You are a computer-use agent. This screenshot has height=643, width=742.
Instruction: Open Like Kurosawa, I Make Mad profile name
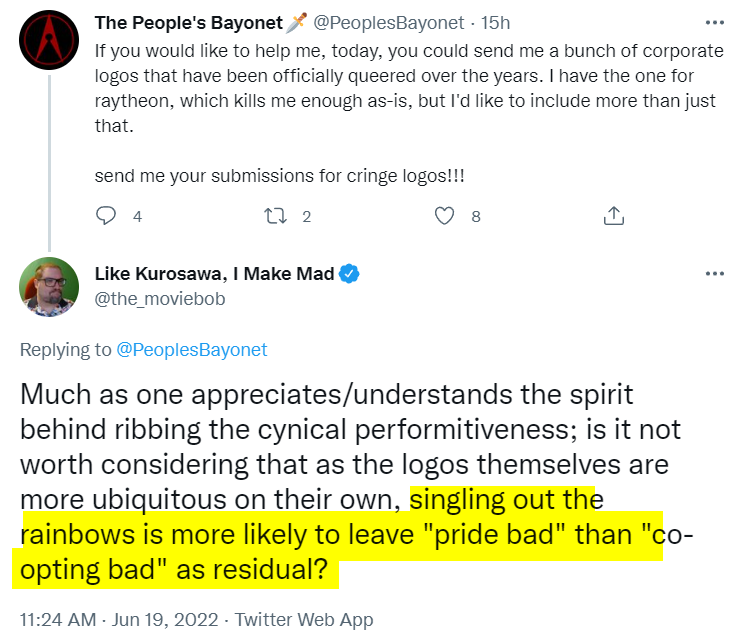point(214,274)
